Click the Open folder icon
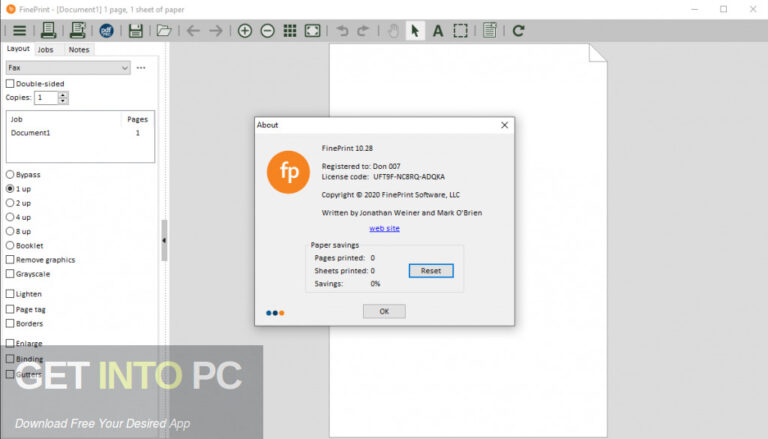 click(164, 31)
